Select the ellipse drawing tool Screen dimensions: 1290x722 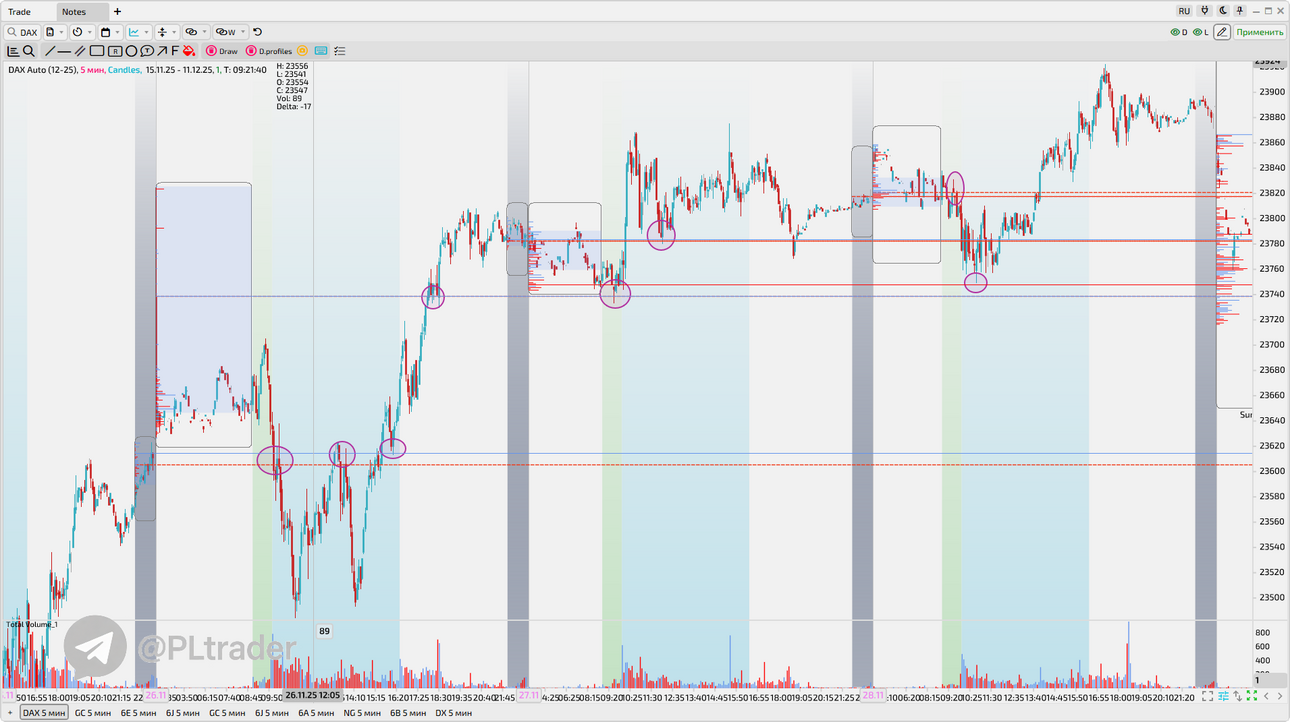131,51
